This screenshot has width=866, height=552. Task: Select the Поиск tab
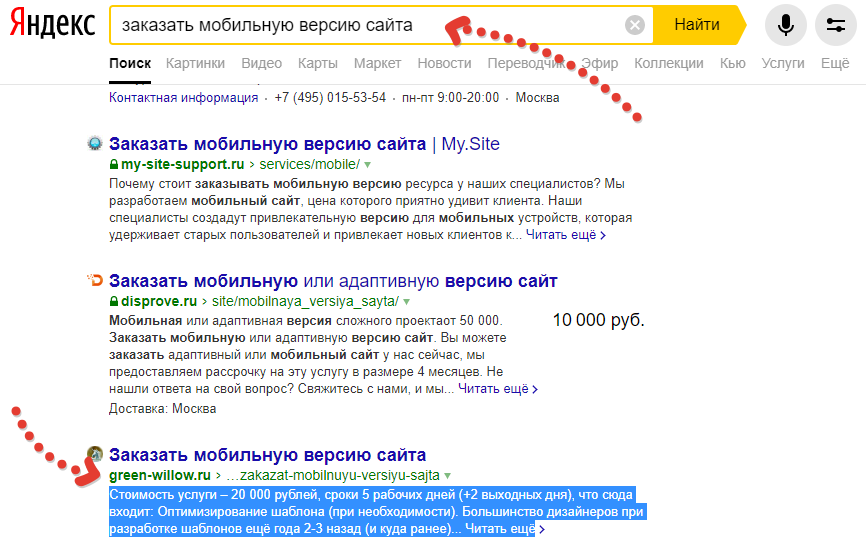(130, 64)
